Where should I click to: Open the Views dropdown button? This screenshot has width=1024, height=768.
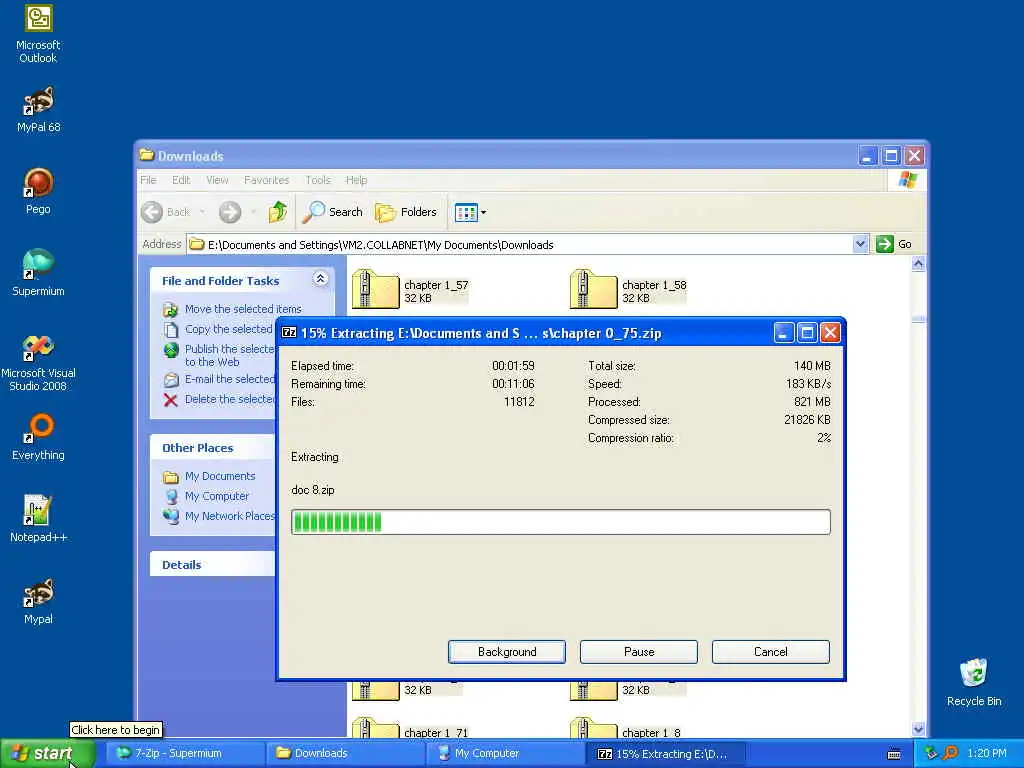[x=470, y=212]
